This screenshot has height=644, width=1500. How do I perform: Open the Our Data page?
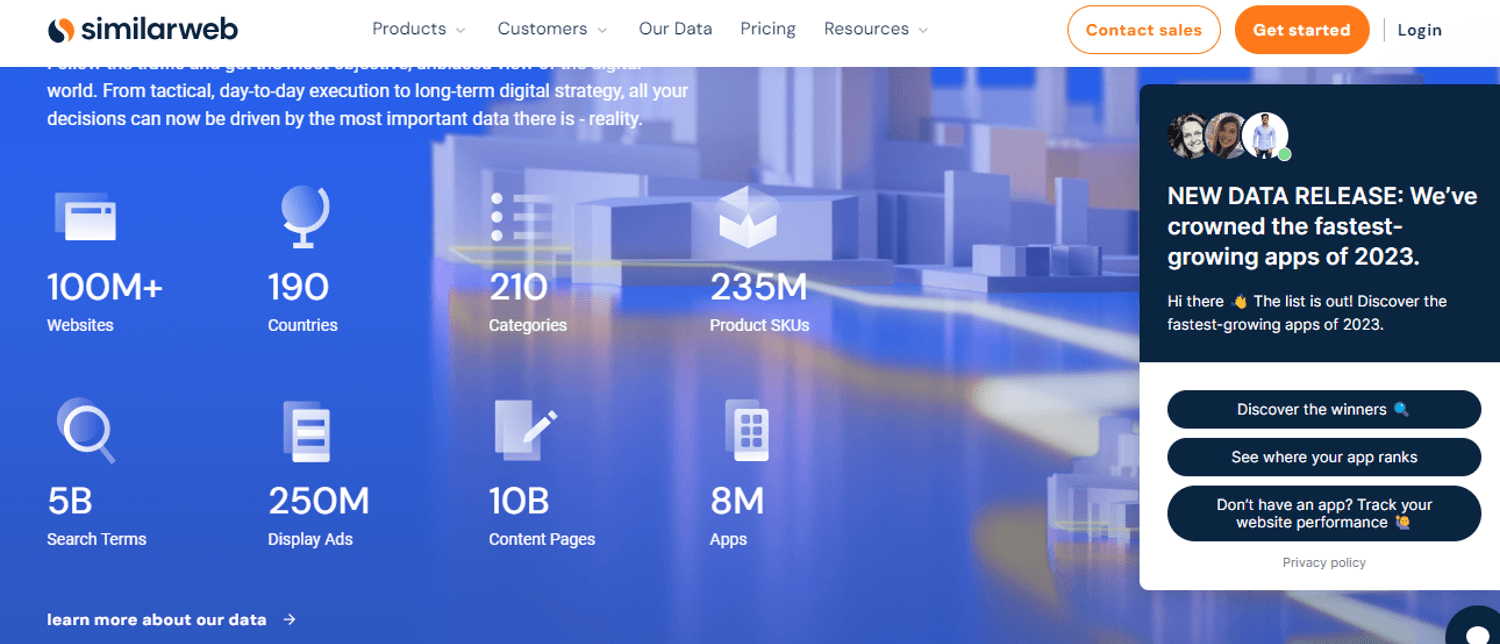pos(675,29)
